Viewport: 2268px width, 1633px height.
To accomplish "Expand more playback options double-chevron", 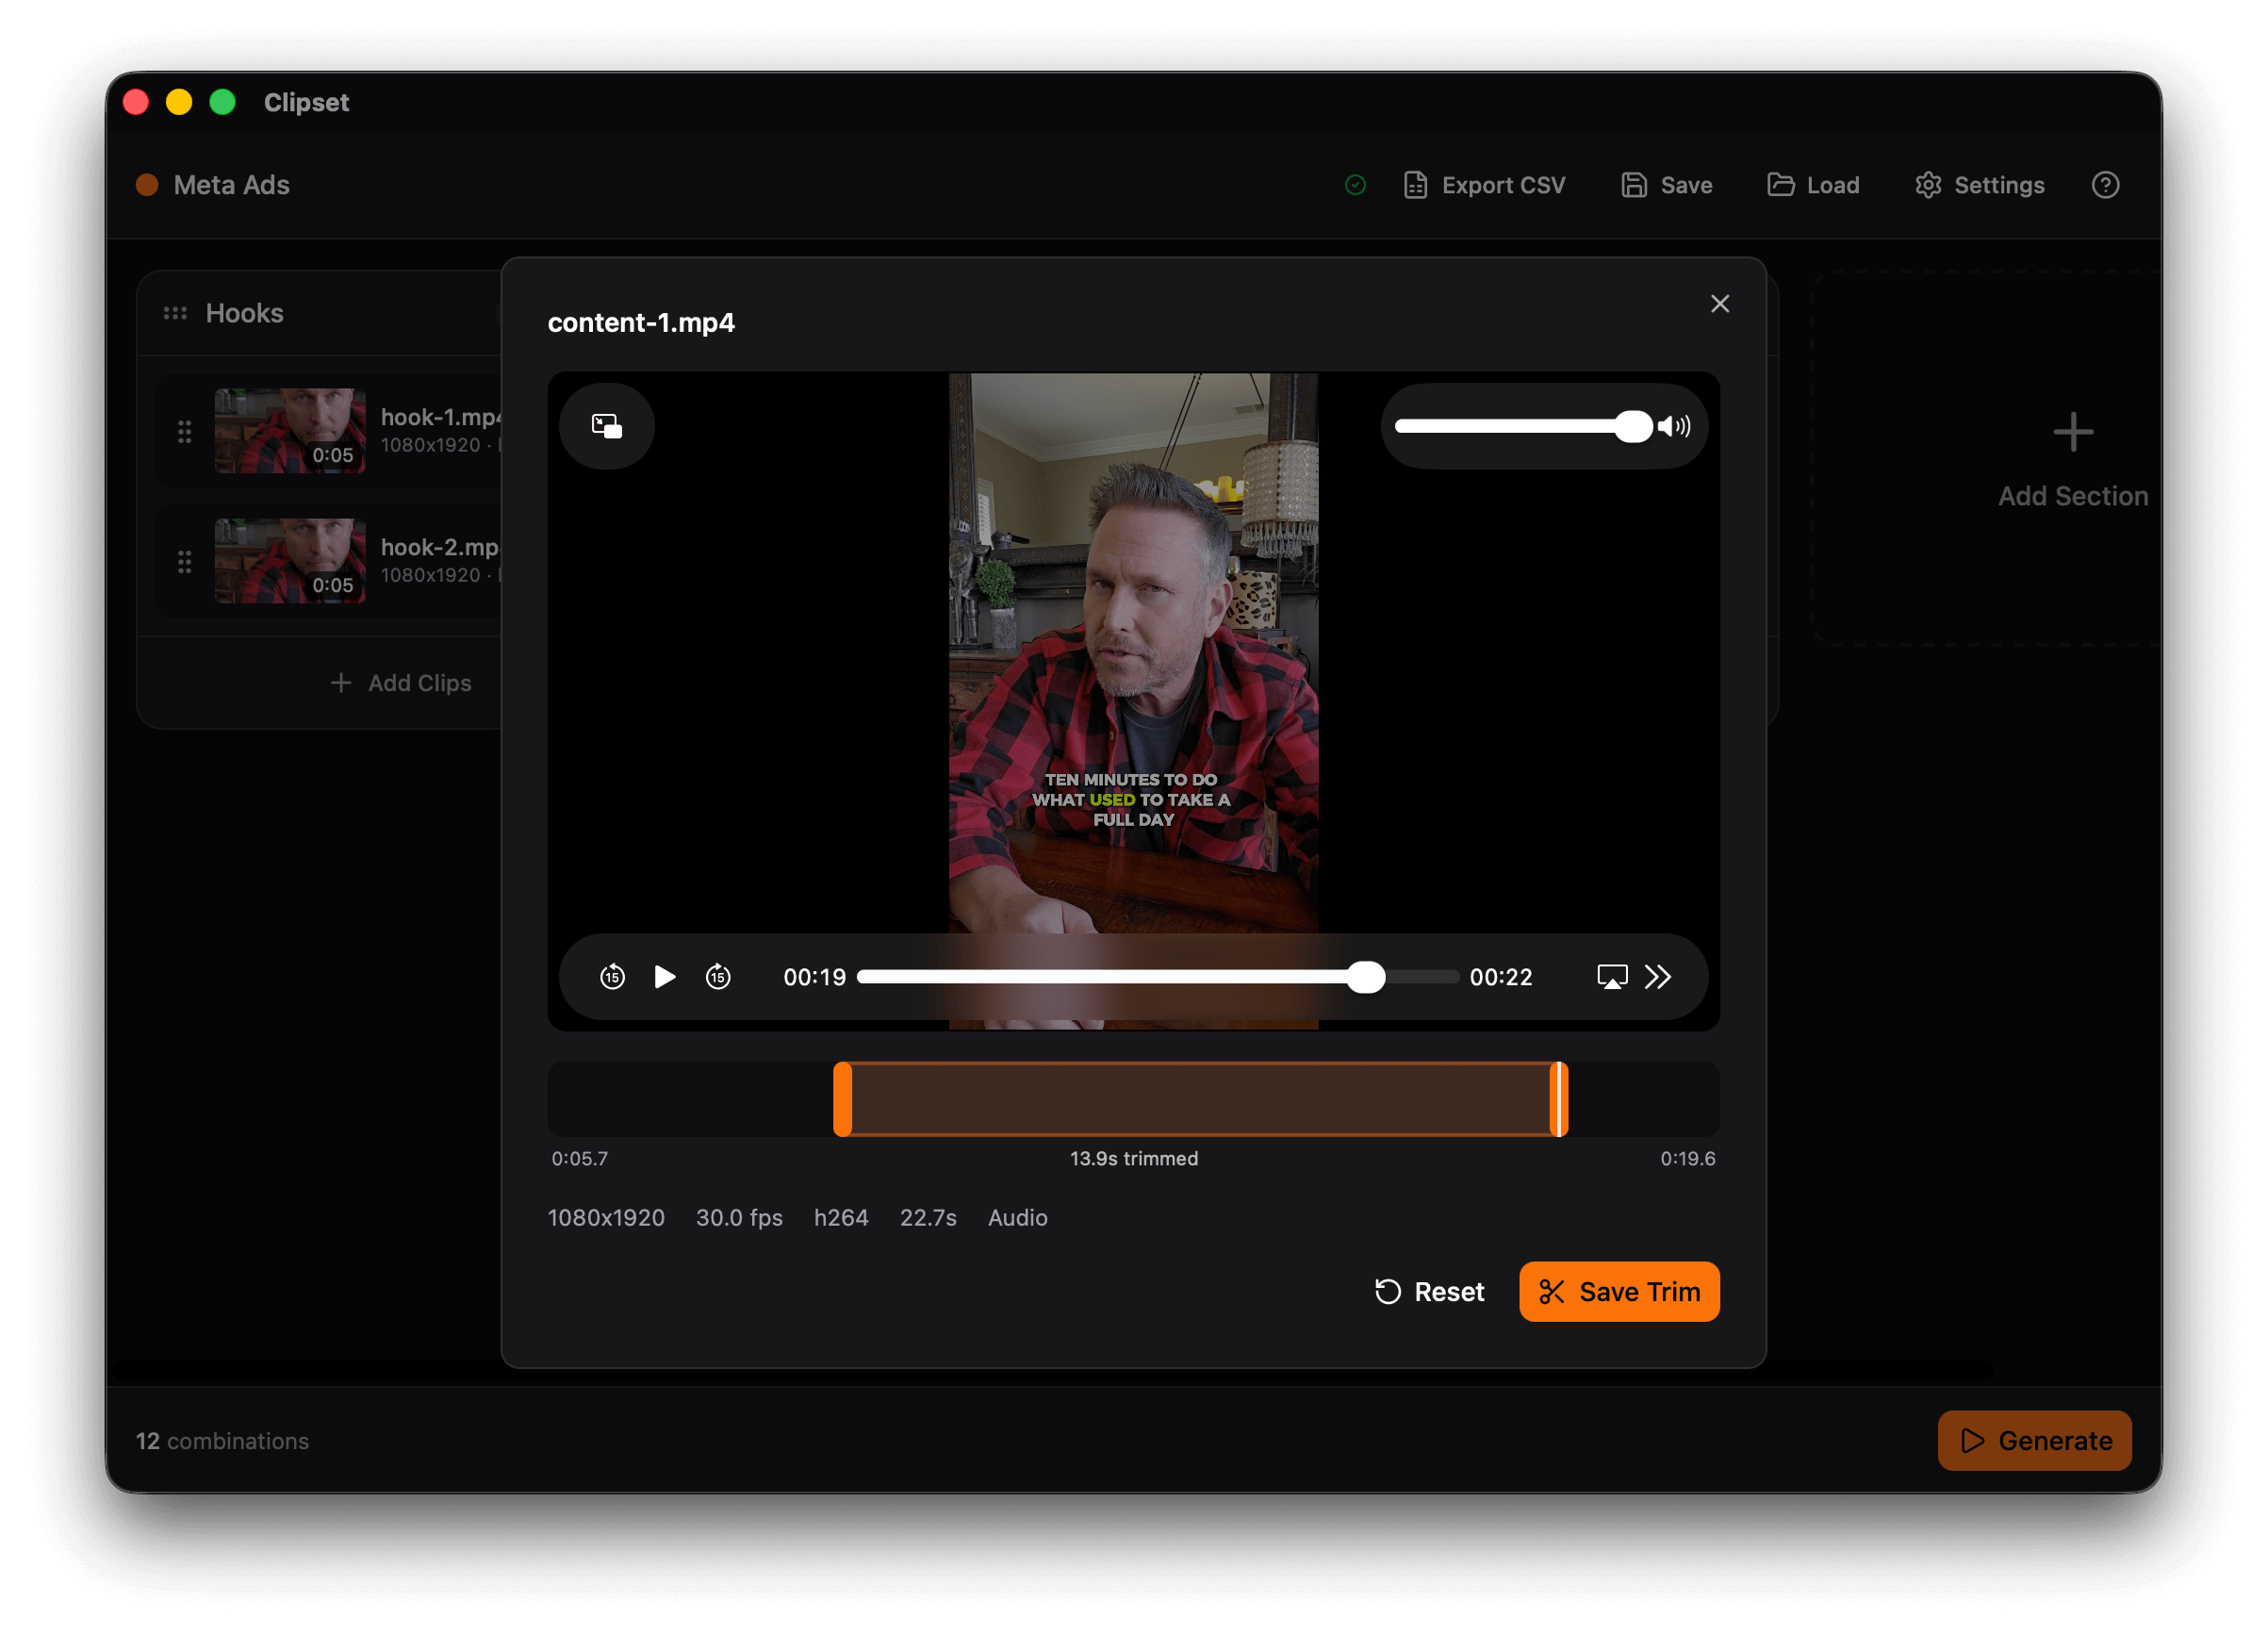I will [1658, 977].
